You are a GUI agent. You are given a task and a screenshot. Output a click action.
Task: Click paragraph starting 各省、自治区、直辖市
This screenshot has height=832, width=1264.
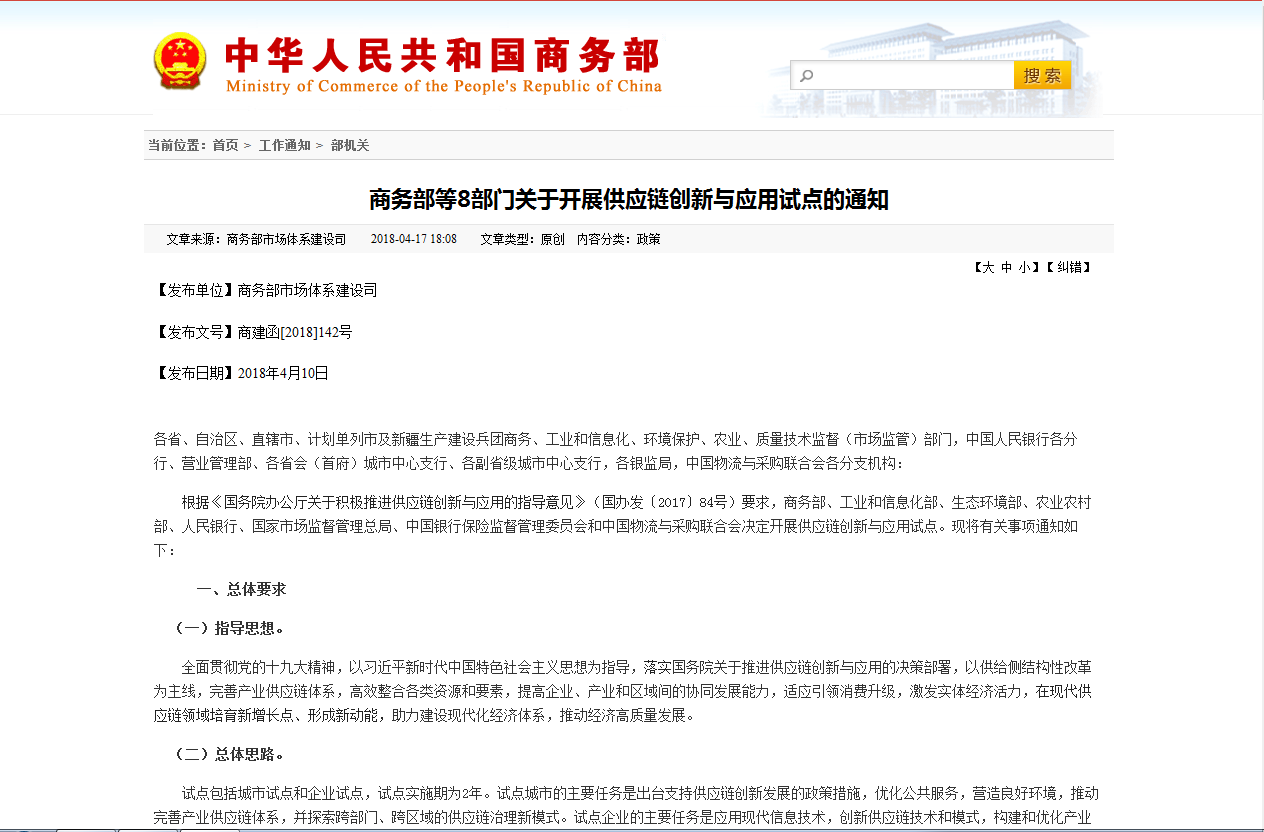coord(615,451)
